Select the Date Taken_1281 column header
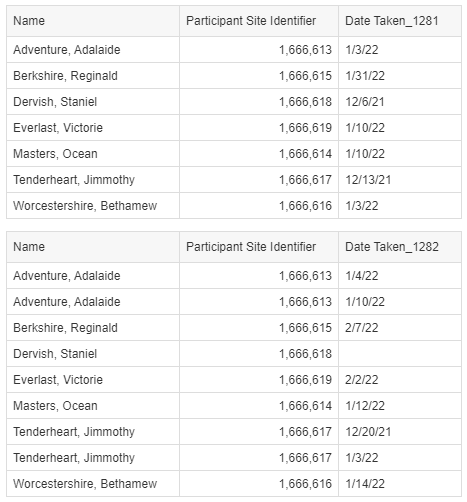 400,21
